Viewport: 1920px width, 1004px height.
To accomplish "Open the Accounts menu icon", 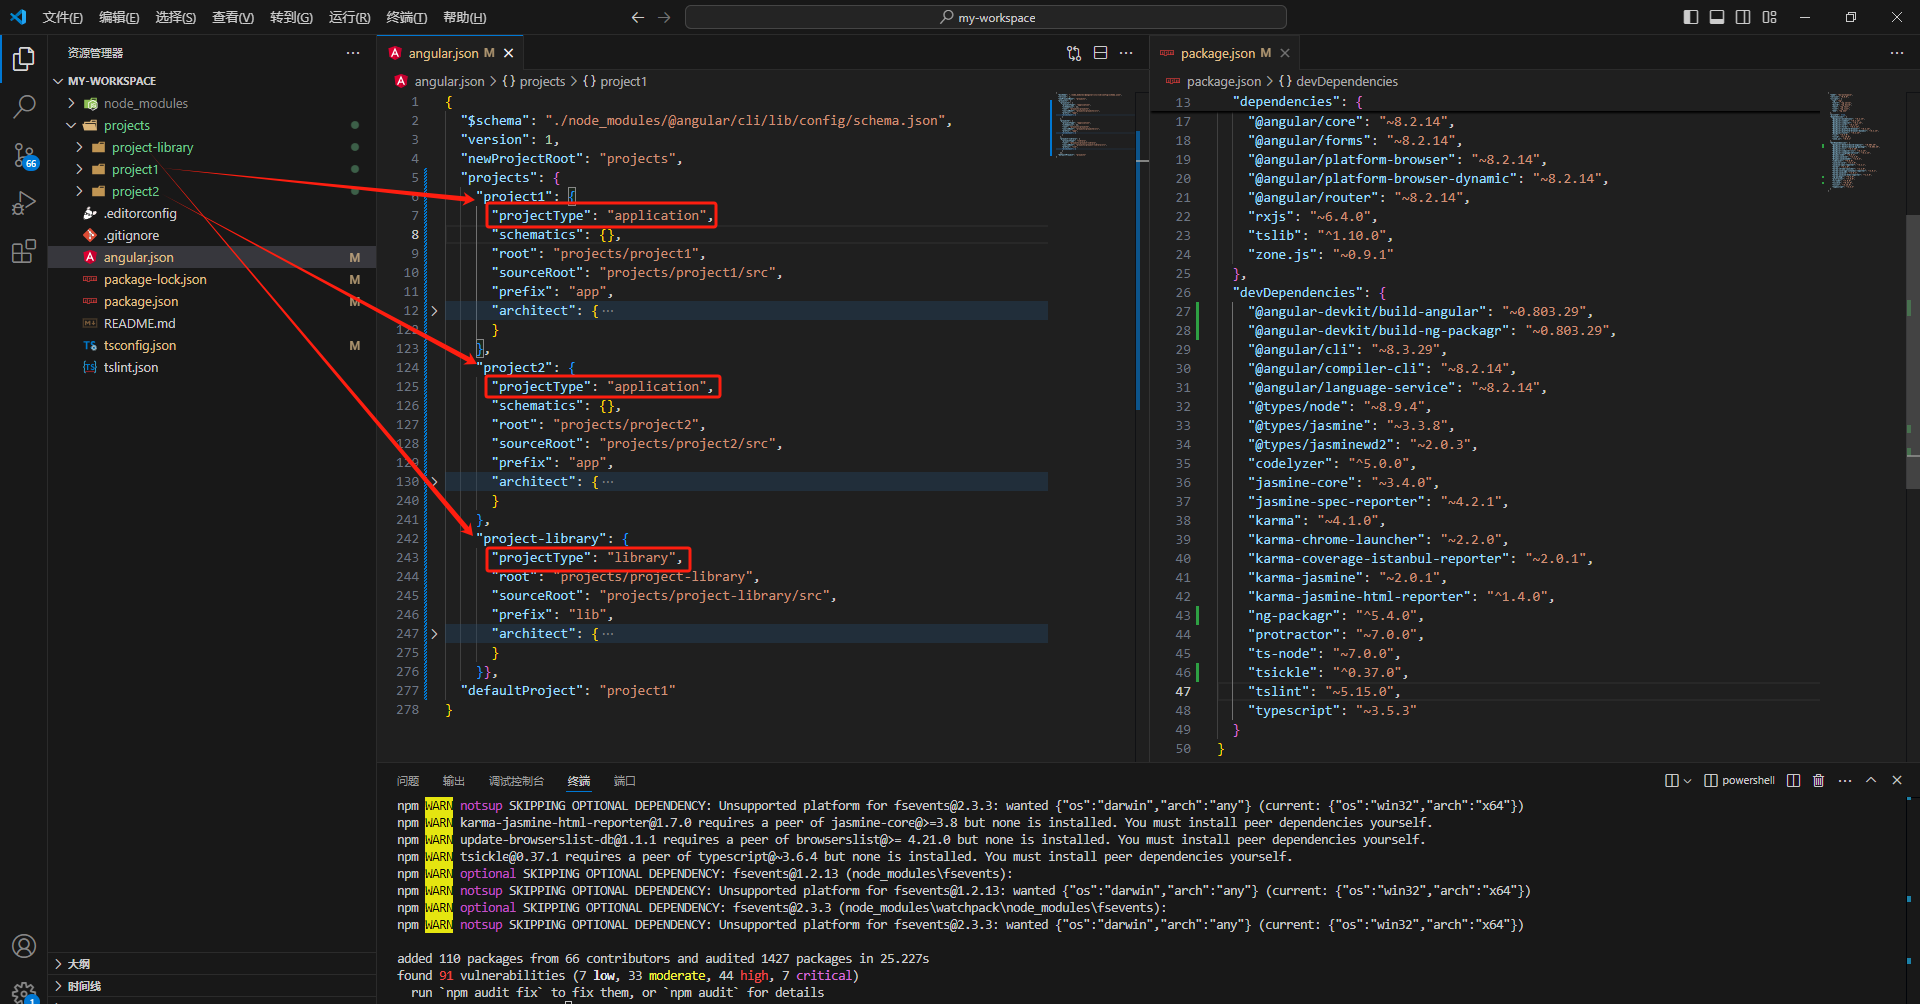I will pos(24,946).
